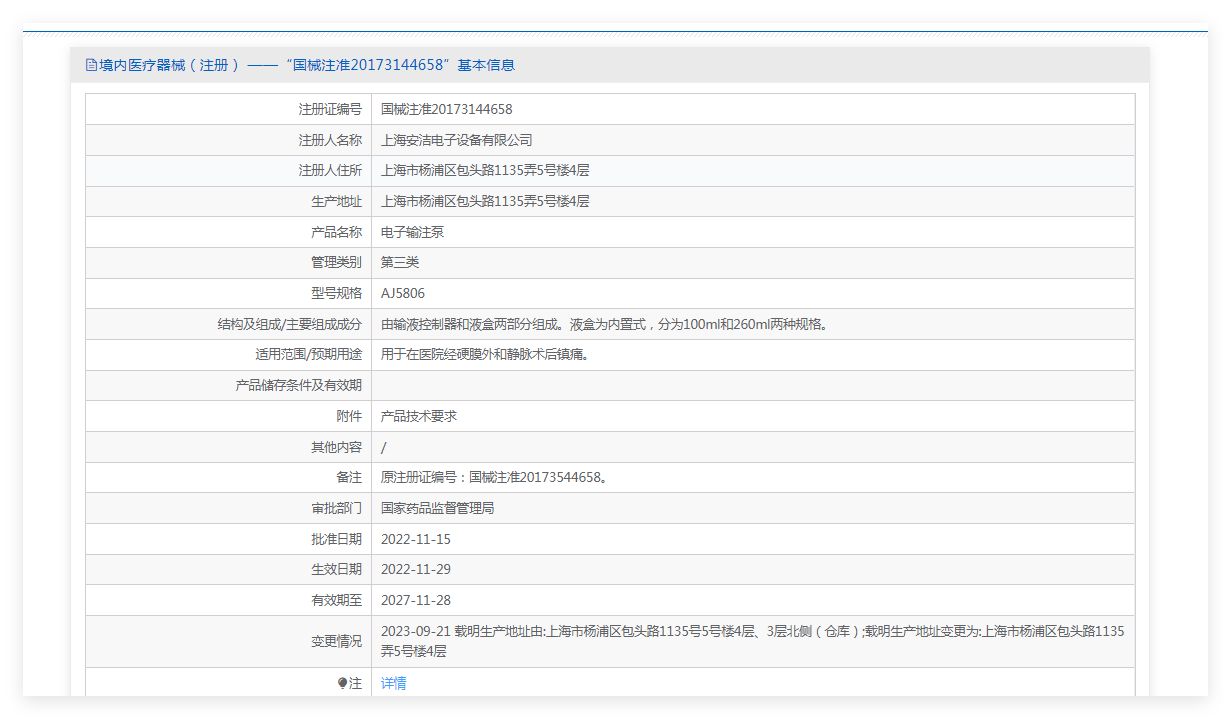This screenshot has height=719, width=1231.
Task: Click the 产品名称 label
Action: pyautogui.click(x=337, y=232)
